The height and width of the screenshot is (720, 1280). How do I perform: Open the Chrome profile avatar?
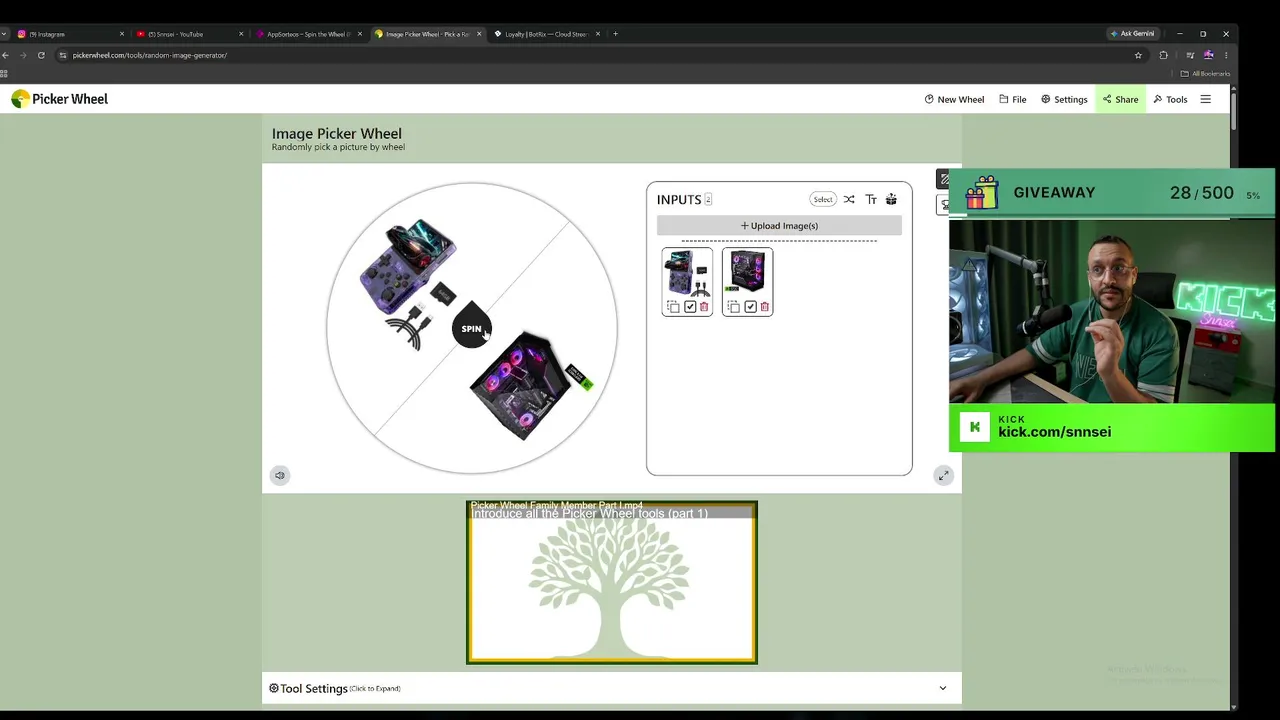(1209, 55)
